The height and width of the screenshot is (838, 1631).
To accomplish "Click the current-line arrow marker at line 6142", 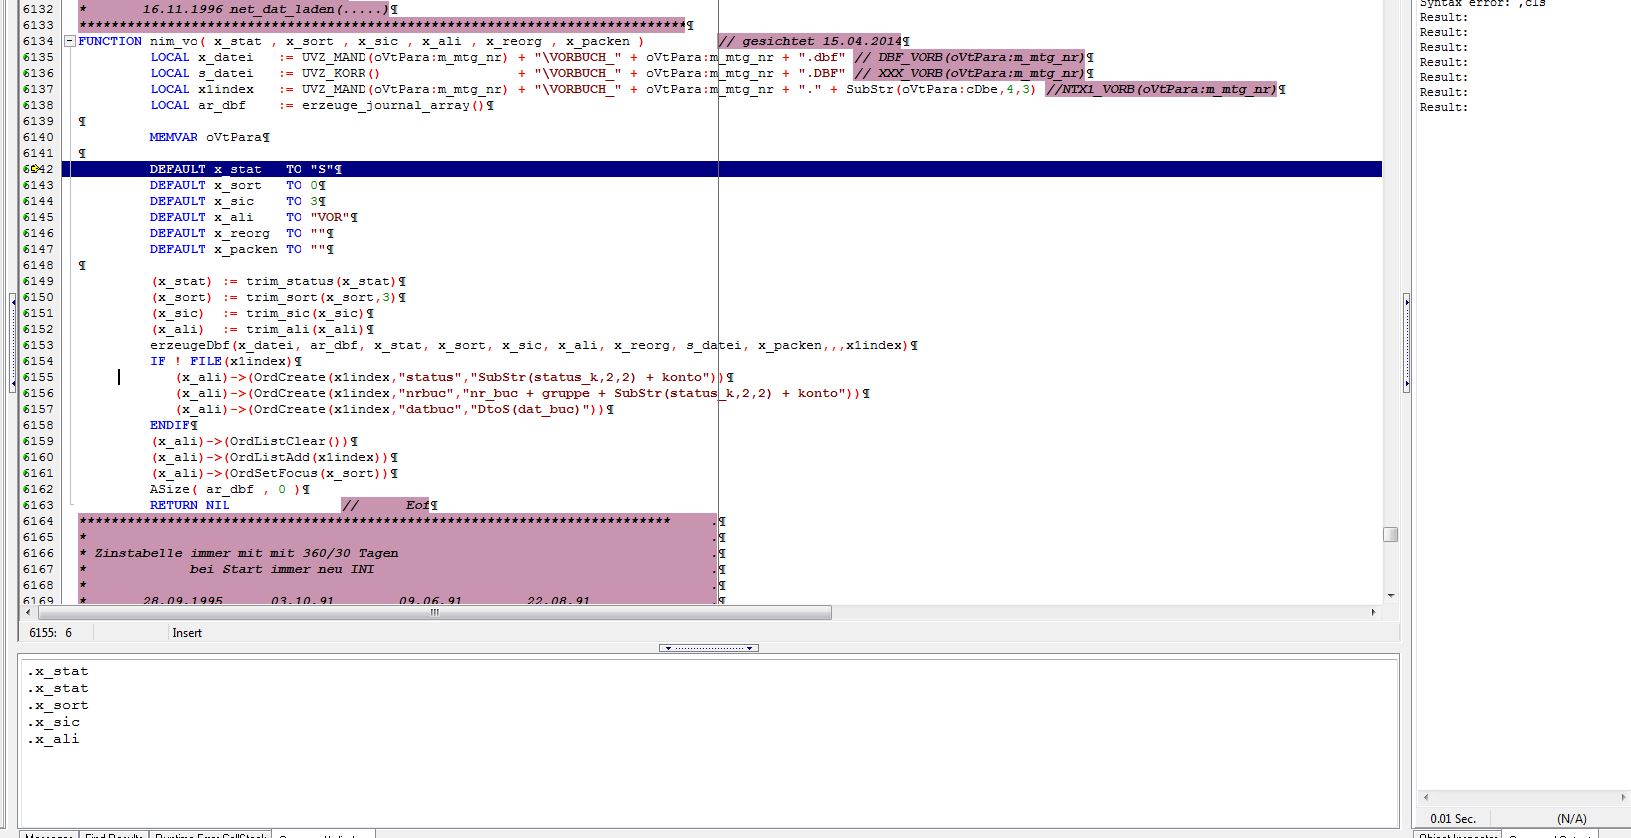I will click(x=33, y=169).
